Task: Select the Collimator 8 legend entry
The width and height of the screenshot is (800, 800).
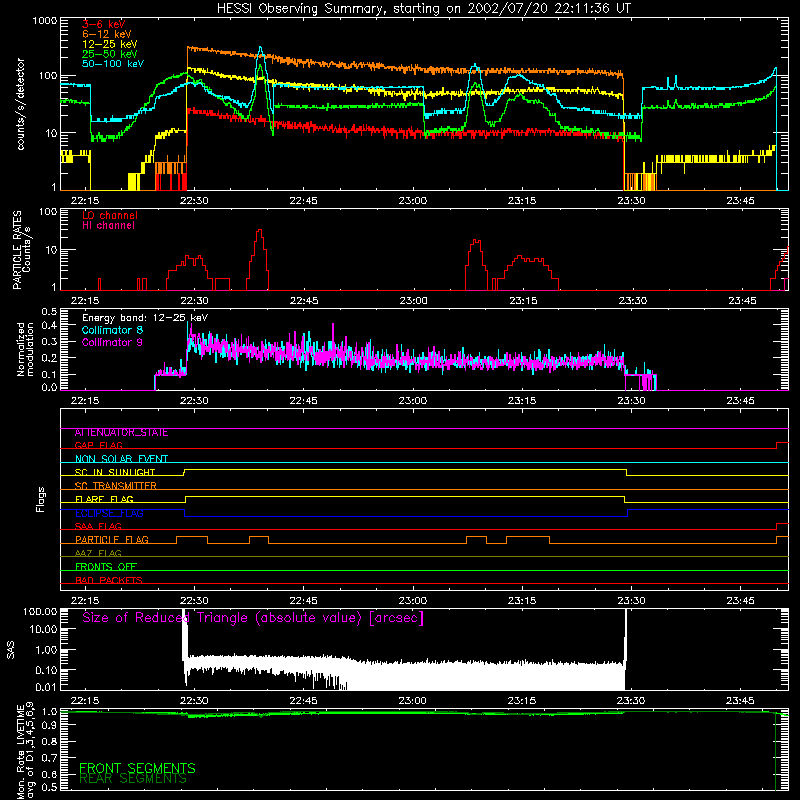Action: pos(112,330)
